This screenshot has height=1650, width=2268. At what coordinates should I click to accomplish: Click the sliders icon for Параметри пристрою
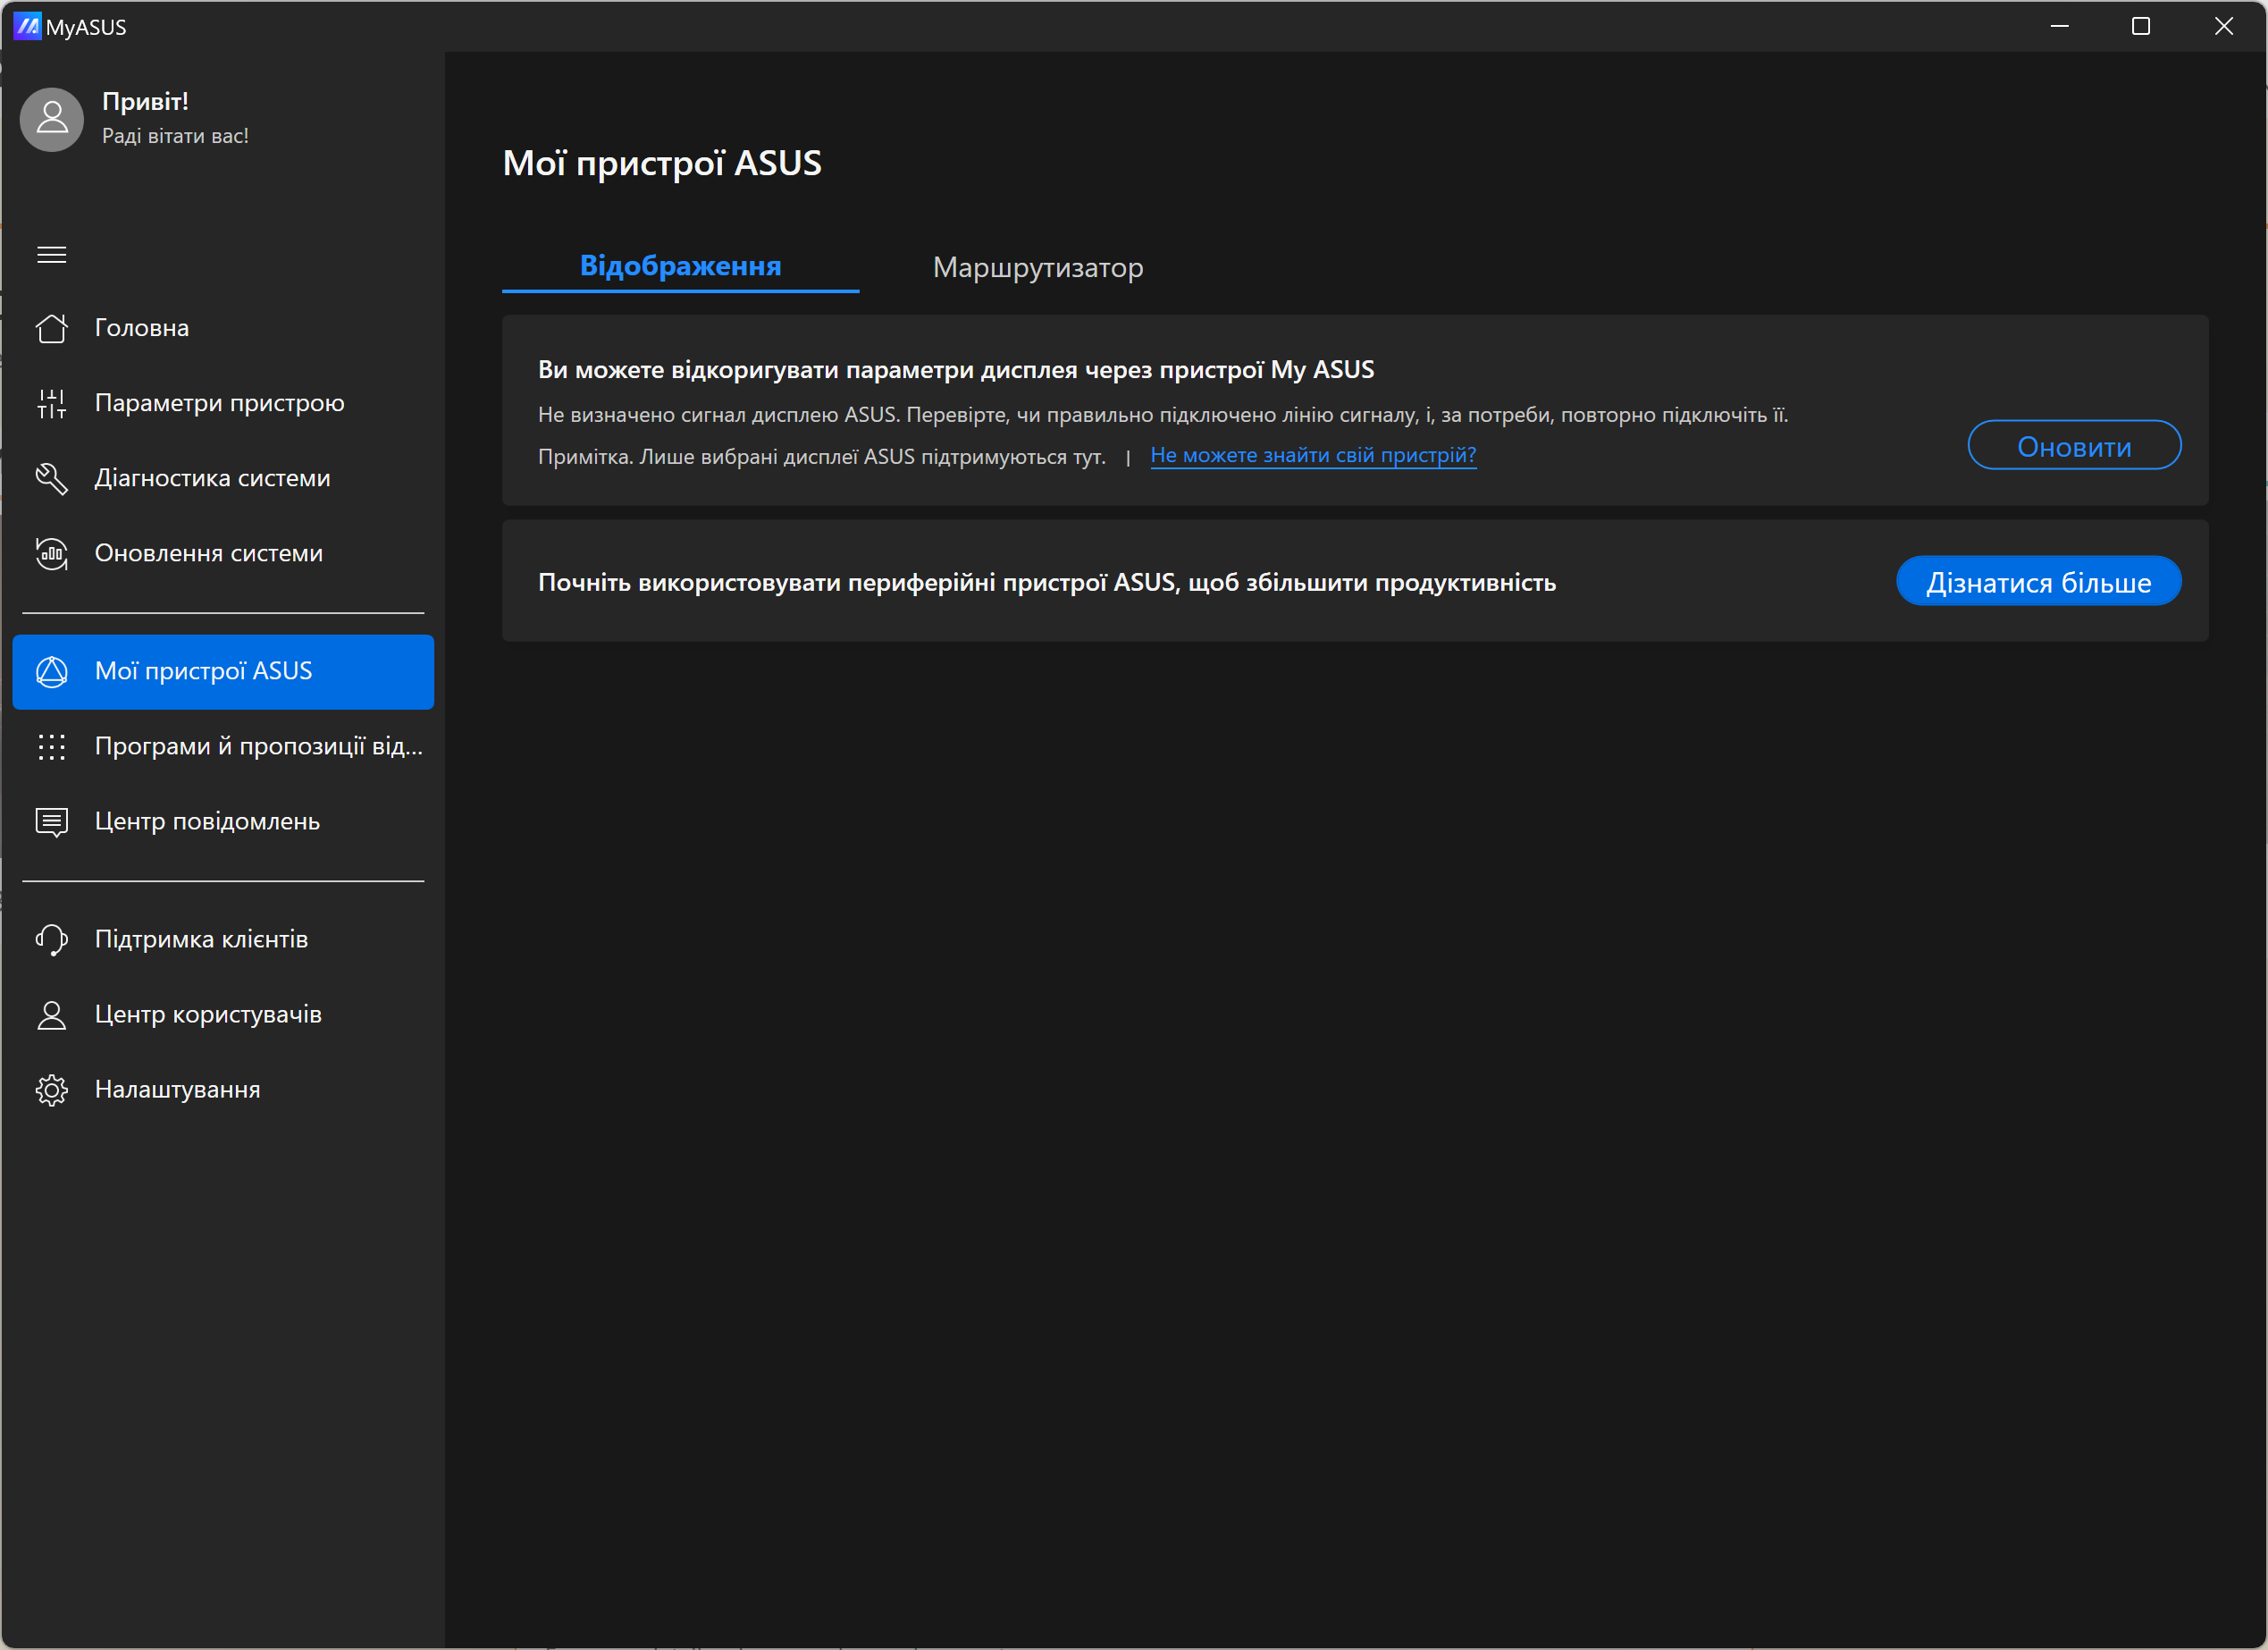(52, 403)
